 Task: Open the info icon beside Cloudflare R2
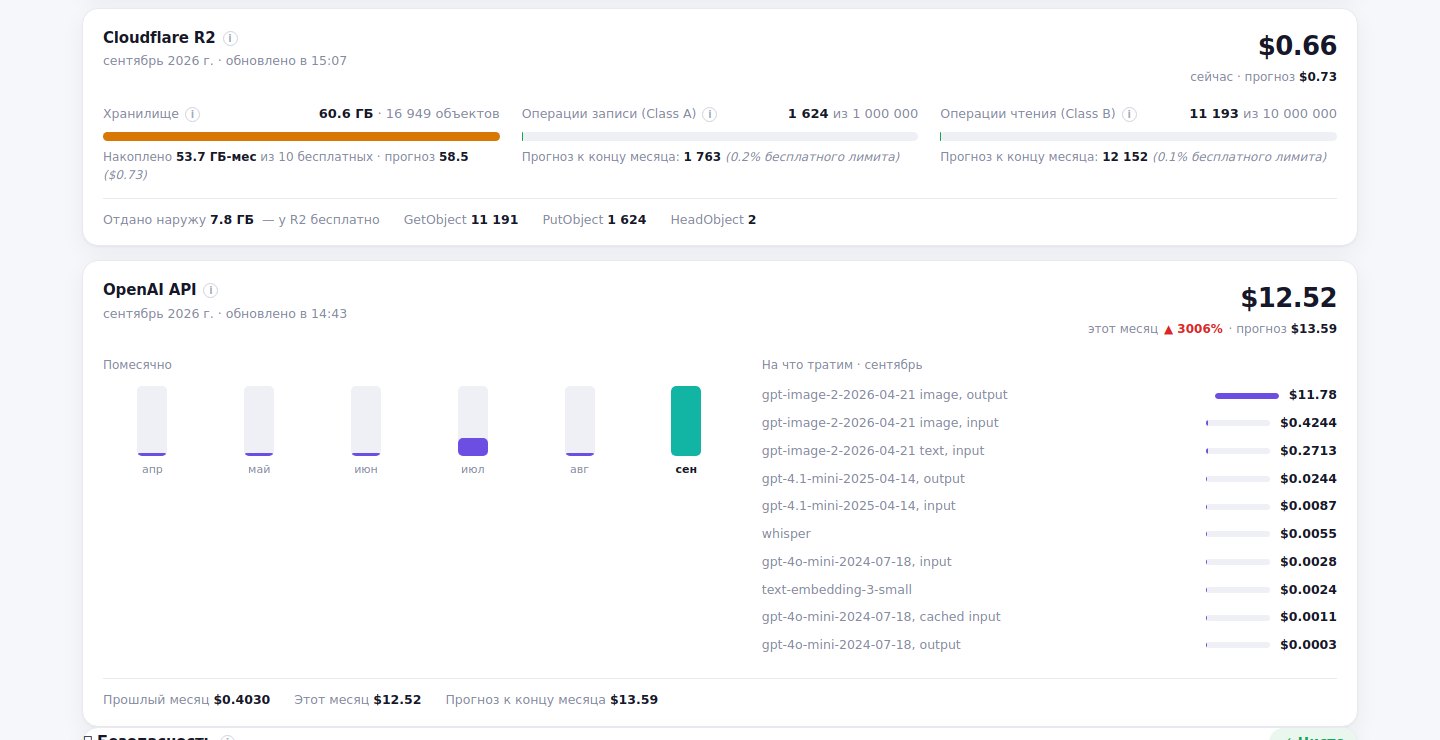(x=230, y=38)
